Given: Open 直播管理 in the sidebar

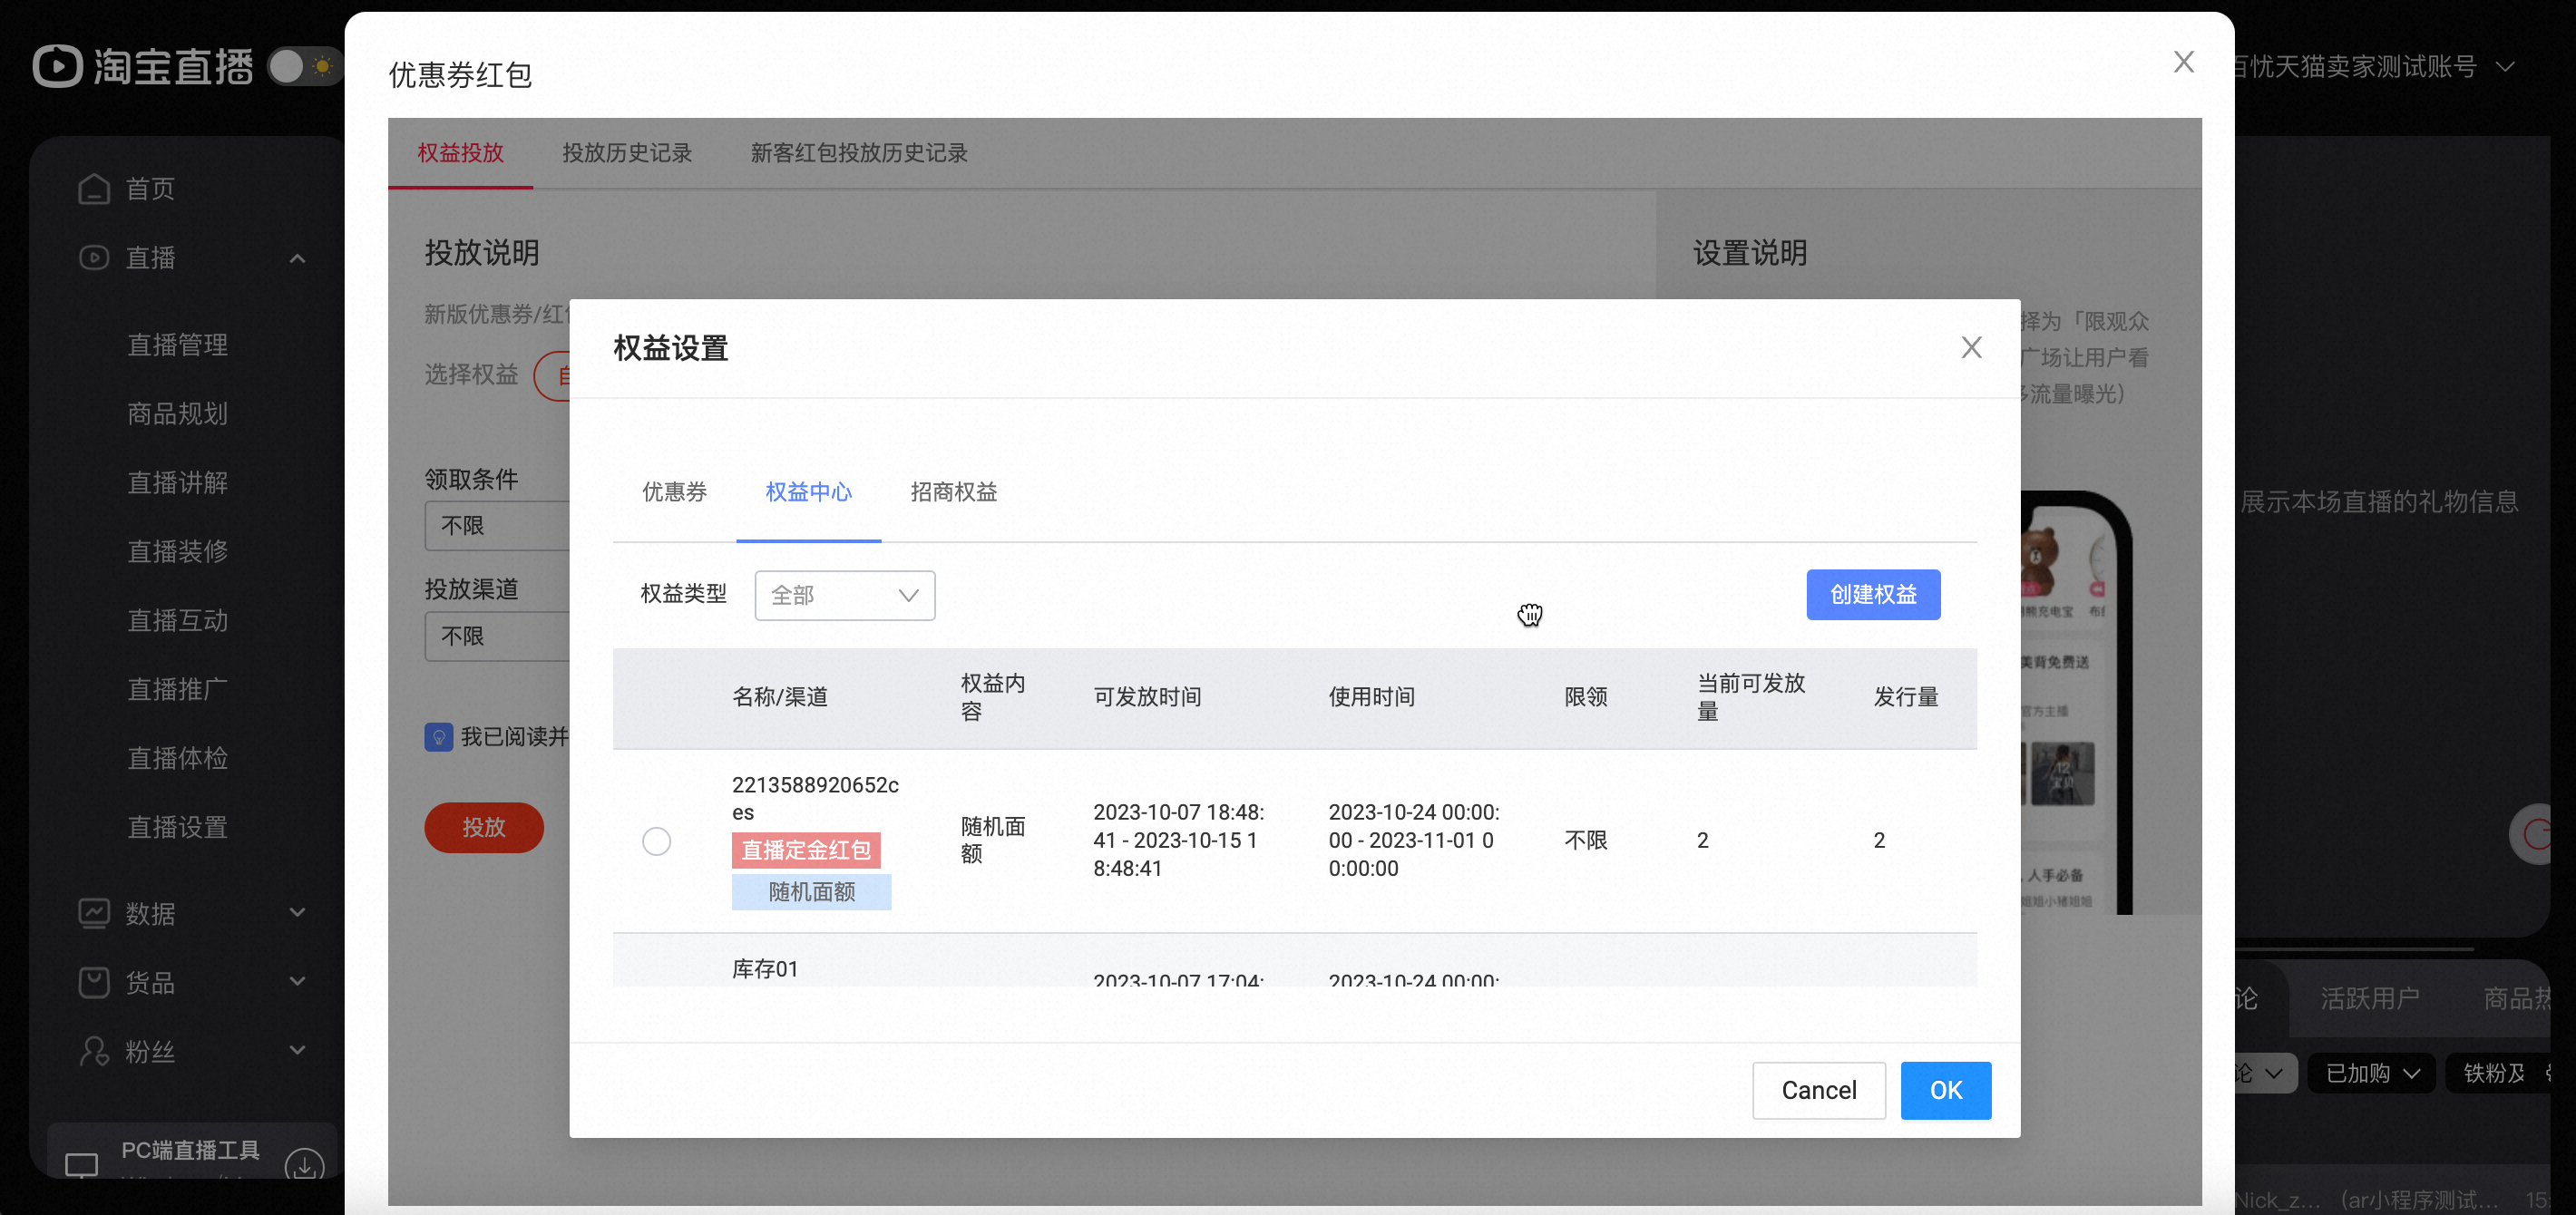Looking at the screenshot, I should tap(178, 345).
